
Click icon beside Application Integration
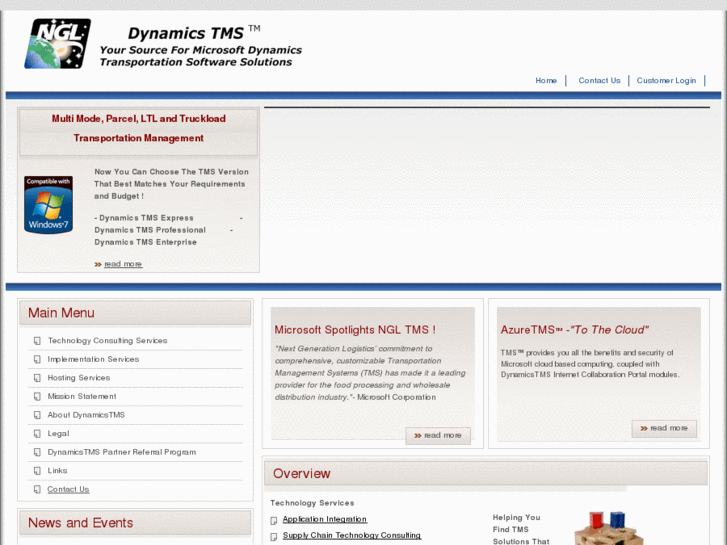pyautogui.click(x=274, y=520)
